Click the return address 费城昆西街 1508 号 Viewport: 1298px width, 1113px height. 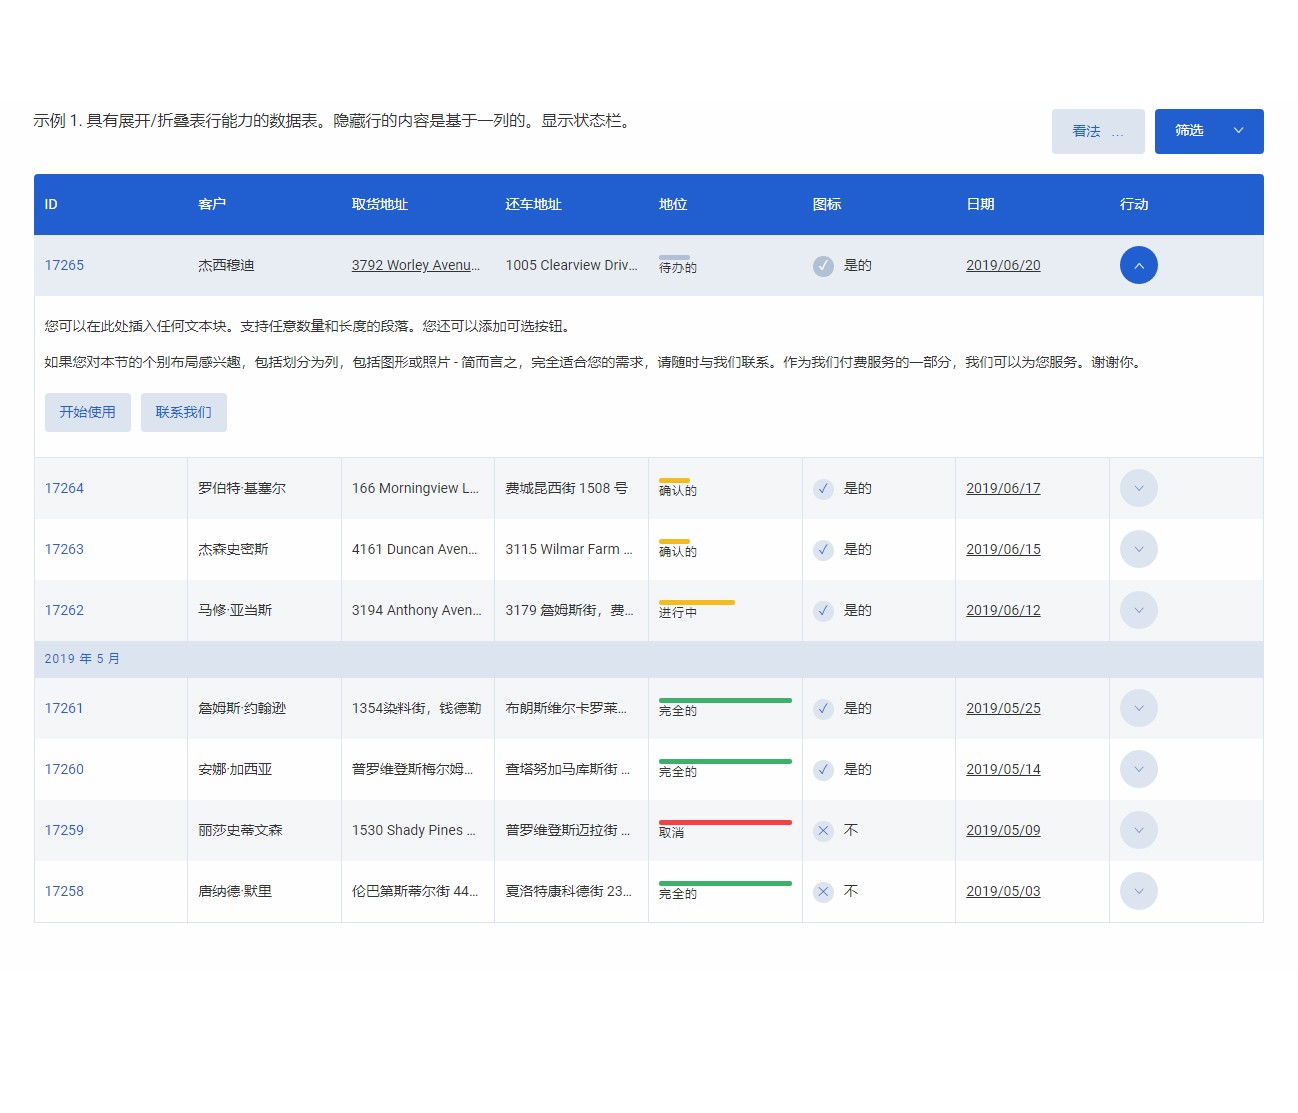coord(567,488)
